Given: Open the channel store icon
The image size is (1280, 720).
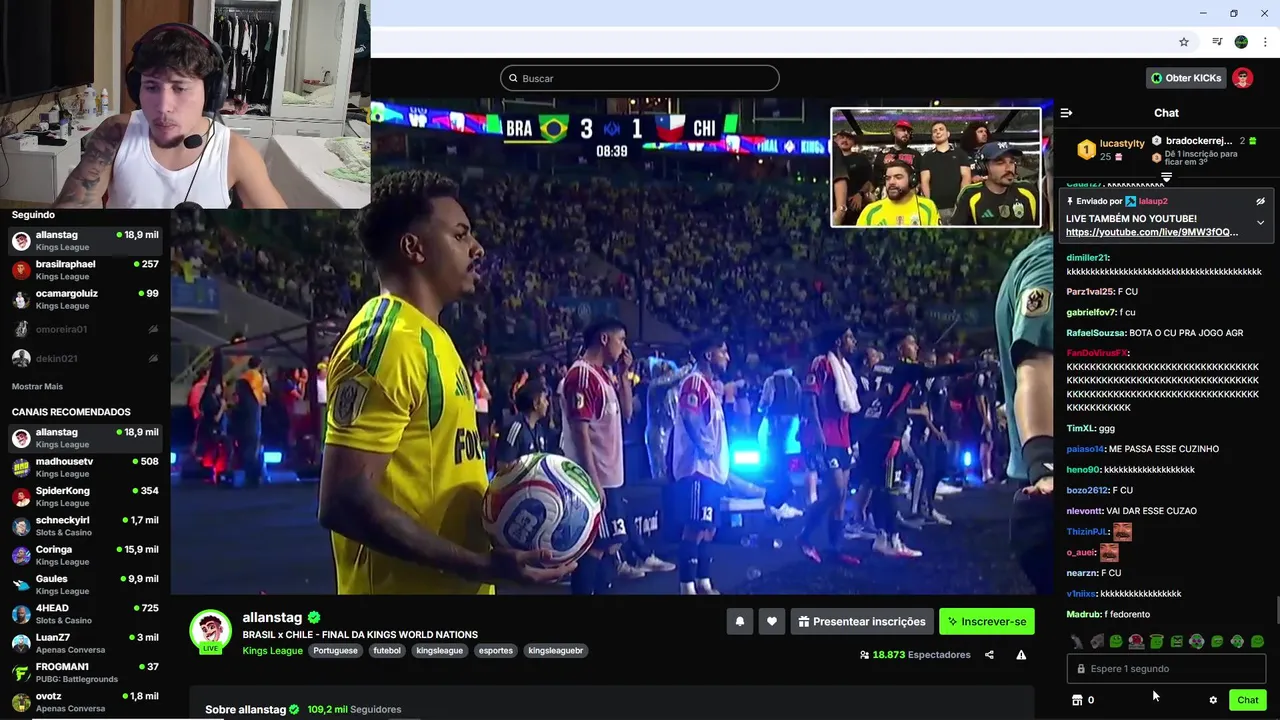Looking at the screenshot, I should [1077, 700].
